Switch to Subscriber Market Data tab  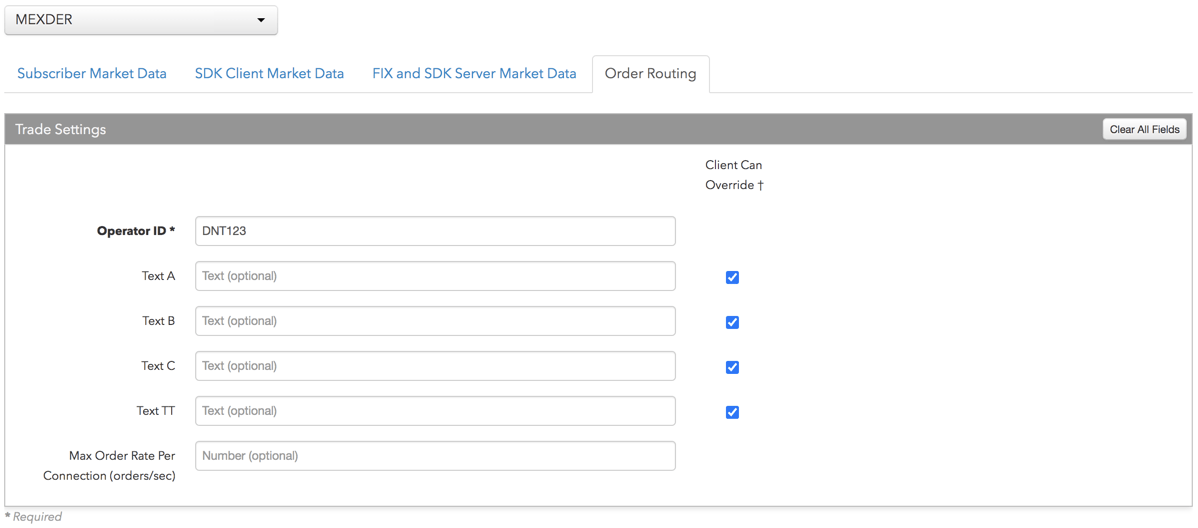92,74
